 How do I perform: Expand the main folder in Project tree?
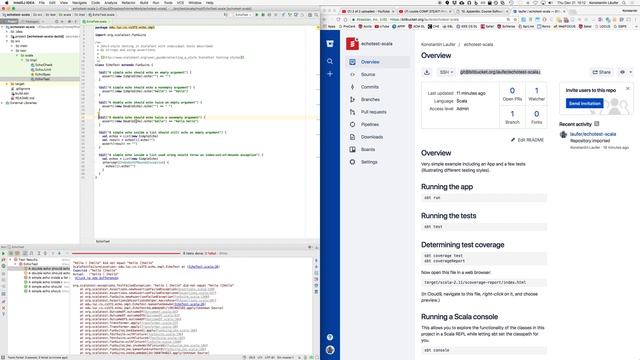click(x=12, y=46)
